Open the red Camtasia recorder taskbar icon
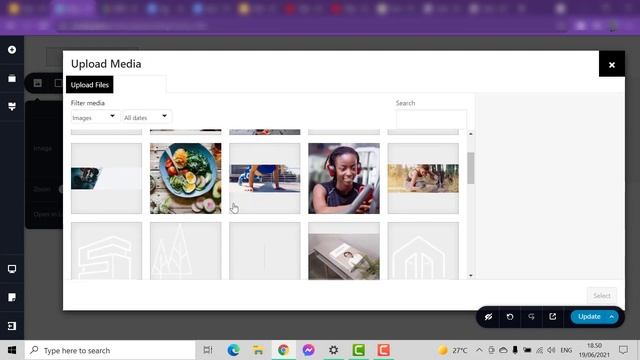640x360 pixels. (383, 350)
